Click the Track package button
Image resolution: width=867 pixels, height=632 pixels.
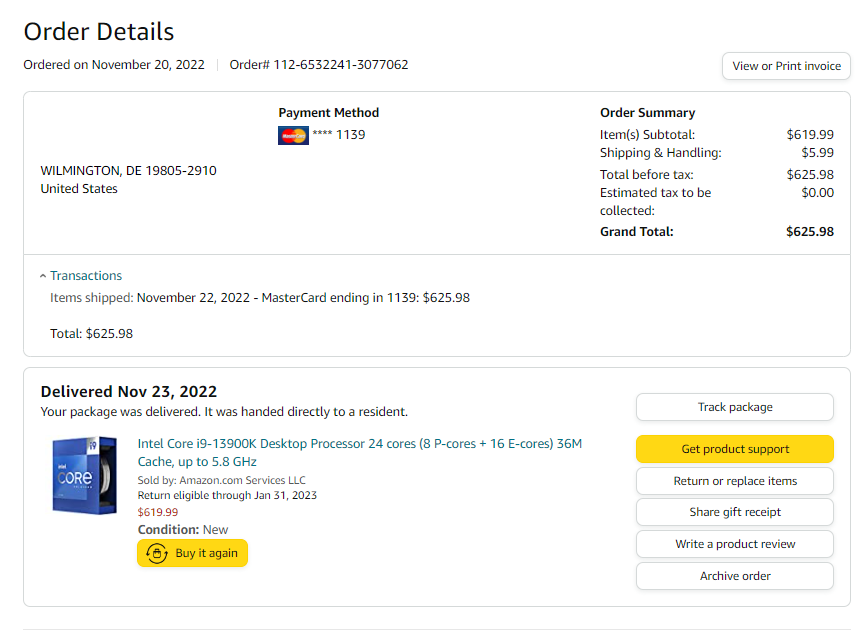735,407
